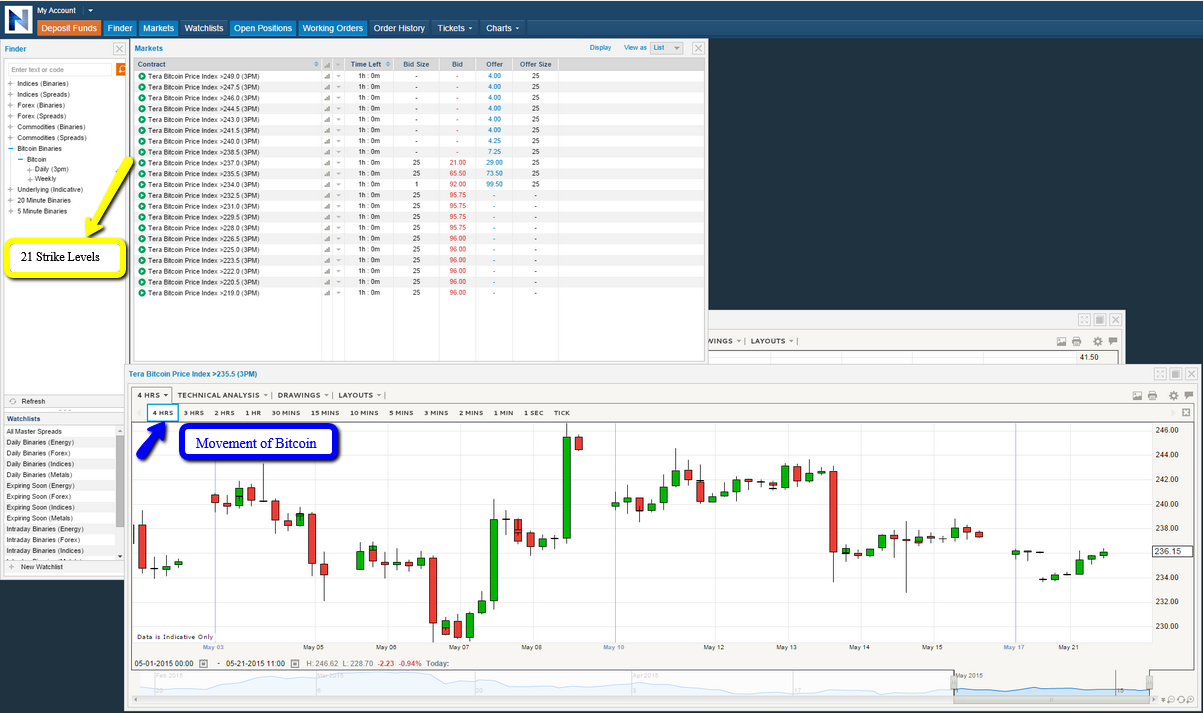
Task: Select the 1 HR chart interval
Action: tap(253, 413)
